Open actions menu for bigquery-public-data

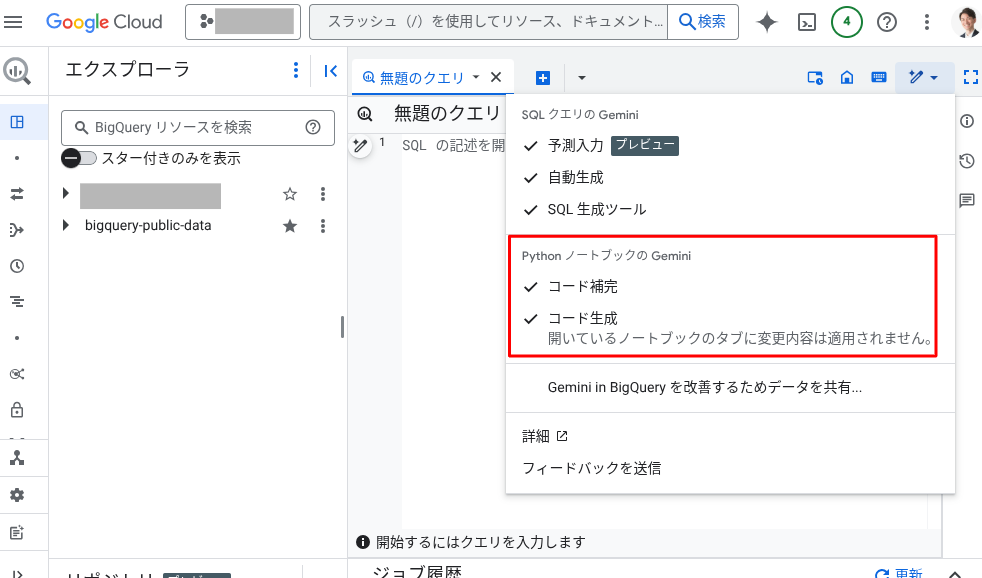pos(323,225)
